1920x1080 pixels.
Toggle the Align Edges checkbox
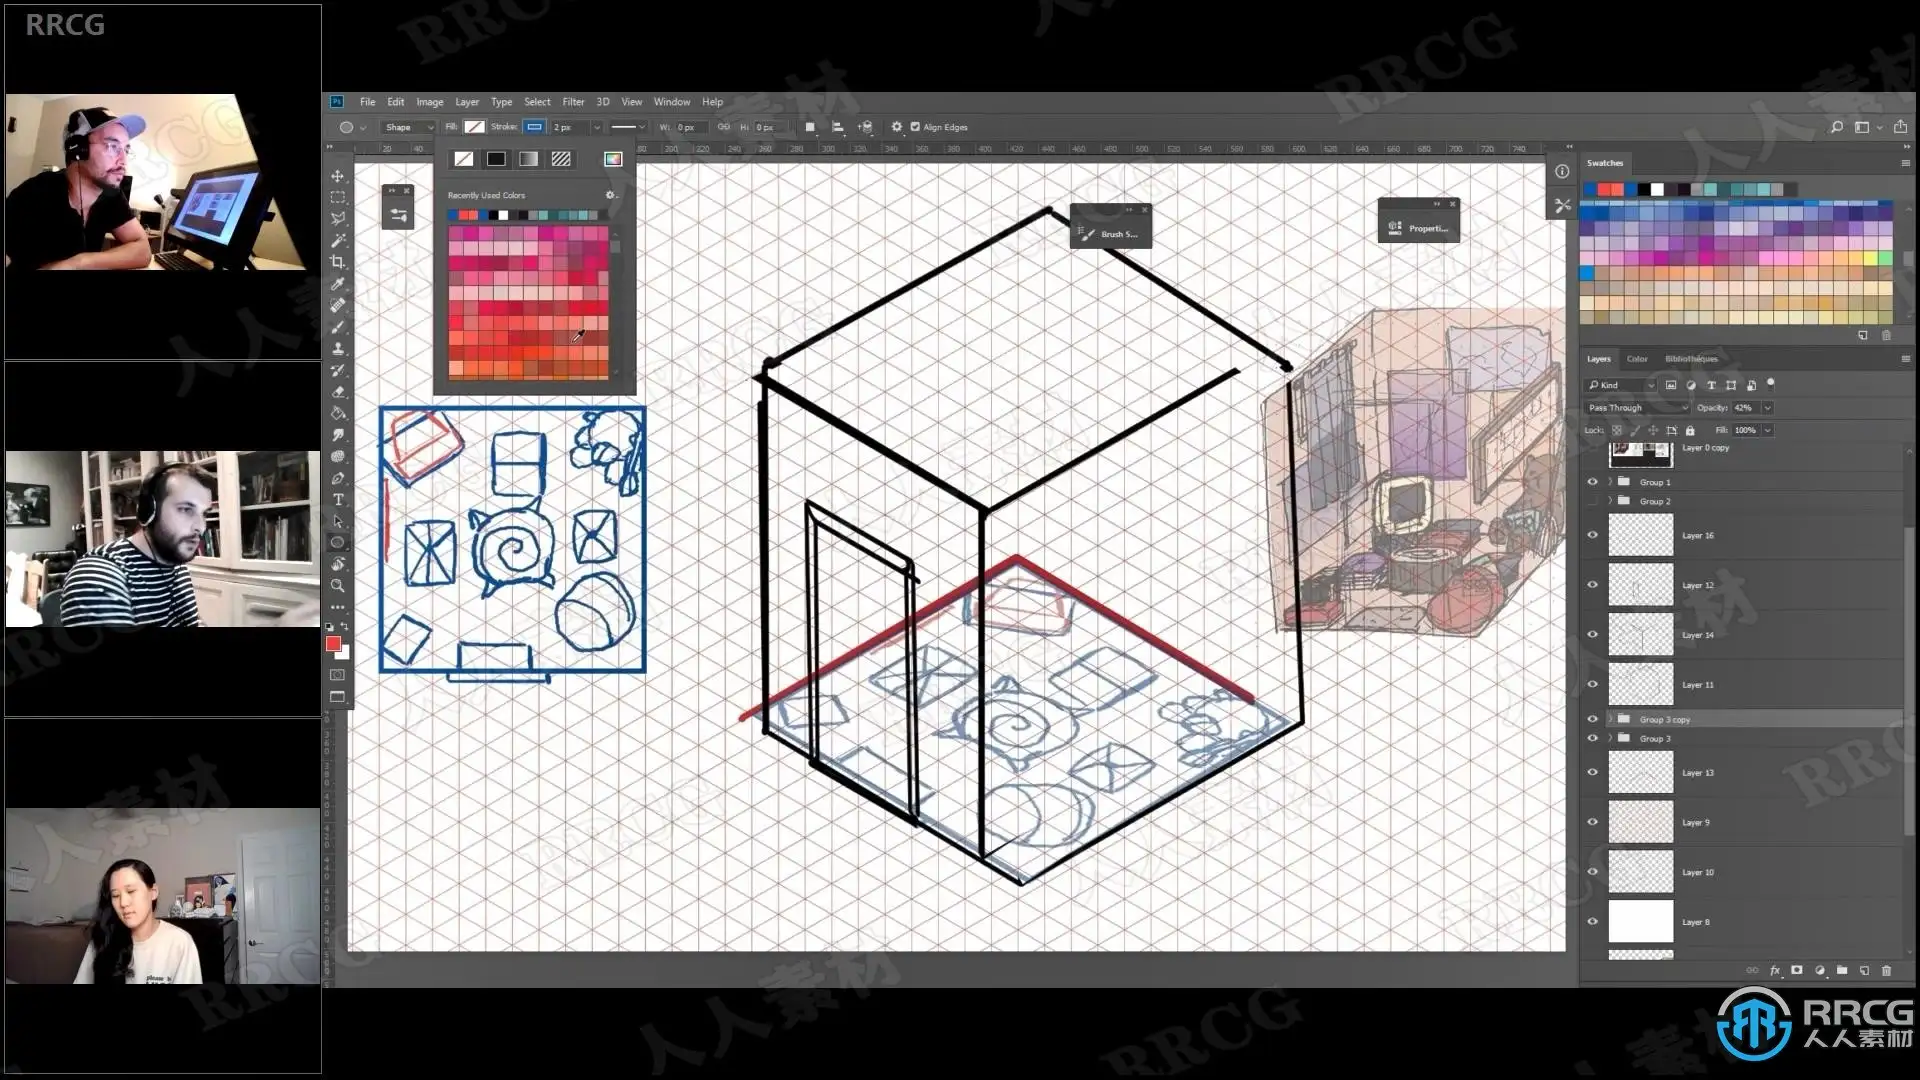click(x=915, y=127)
